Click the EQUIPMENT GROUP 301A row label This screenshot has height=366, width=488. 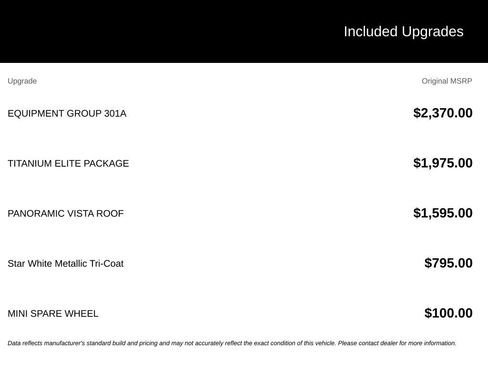(67, 114)
